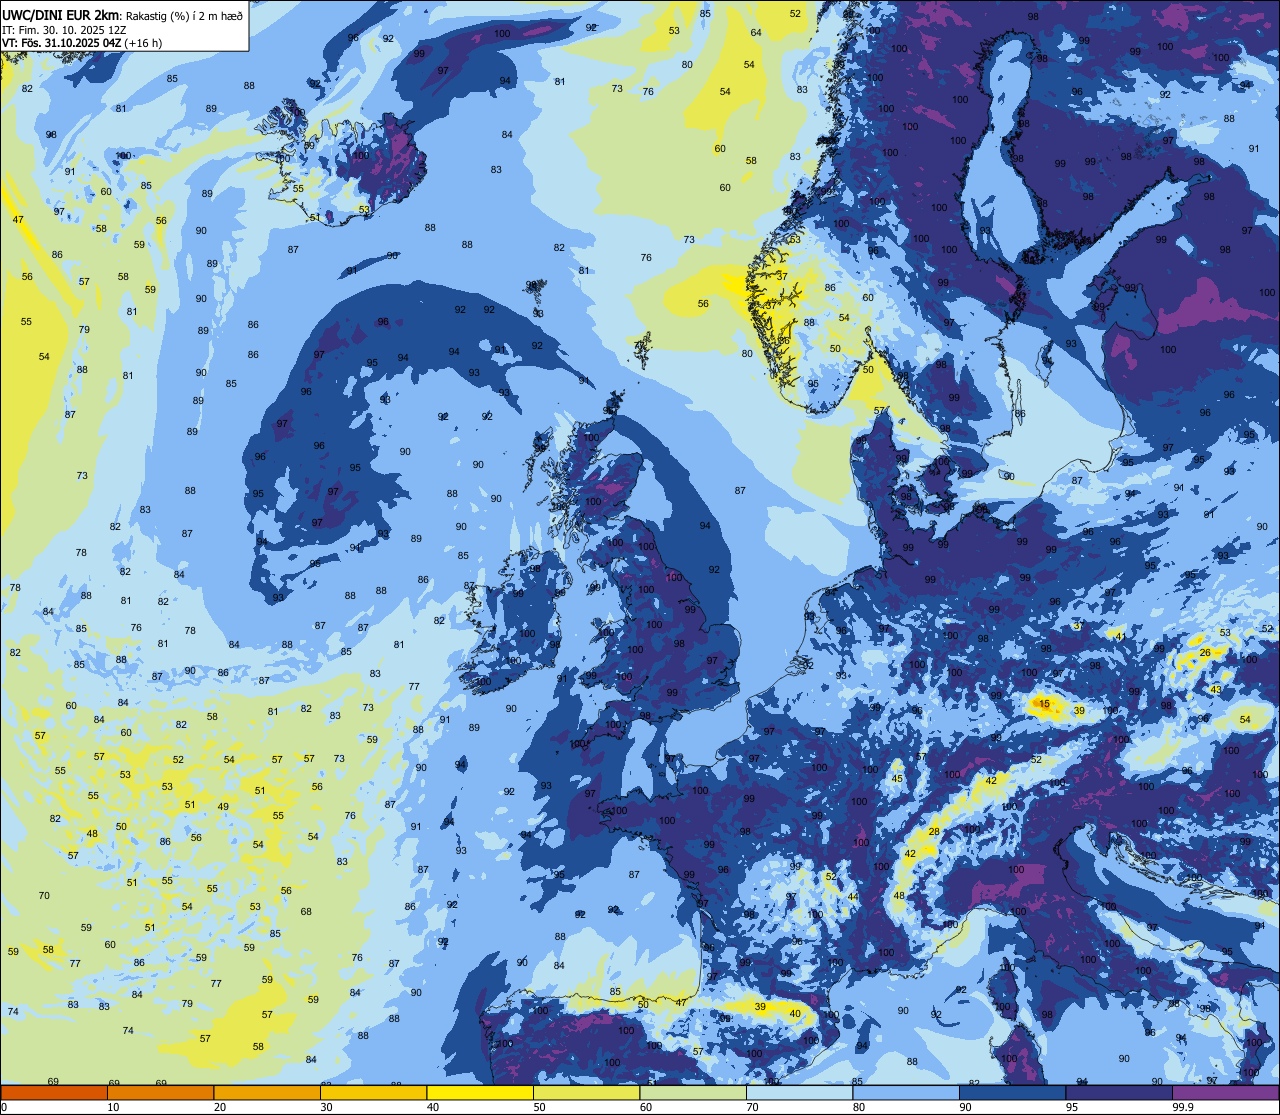
Task: Select the 95–99.9 dark navy legend swatch
Action: 1119,1092
